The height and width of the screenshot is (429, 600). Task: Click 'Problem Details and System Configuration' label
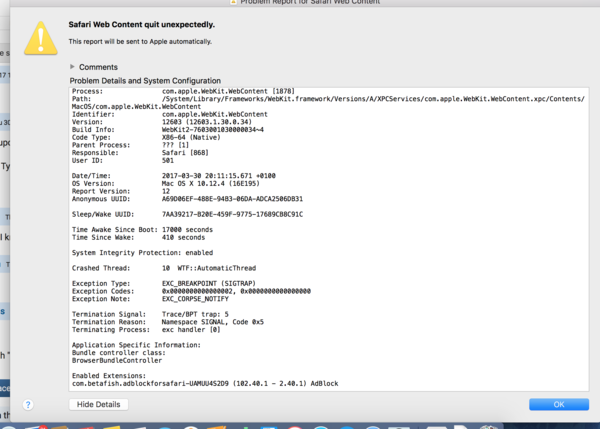[145, 81]
